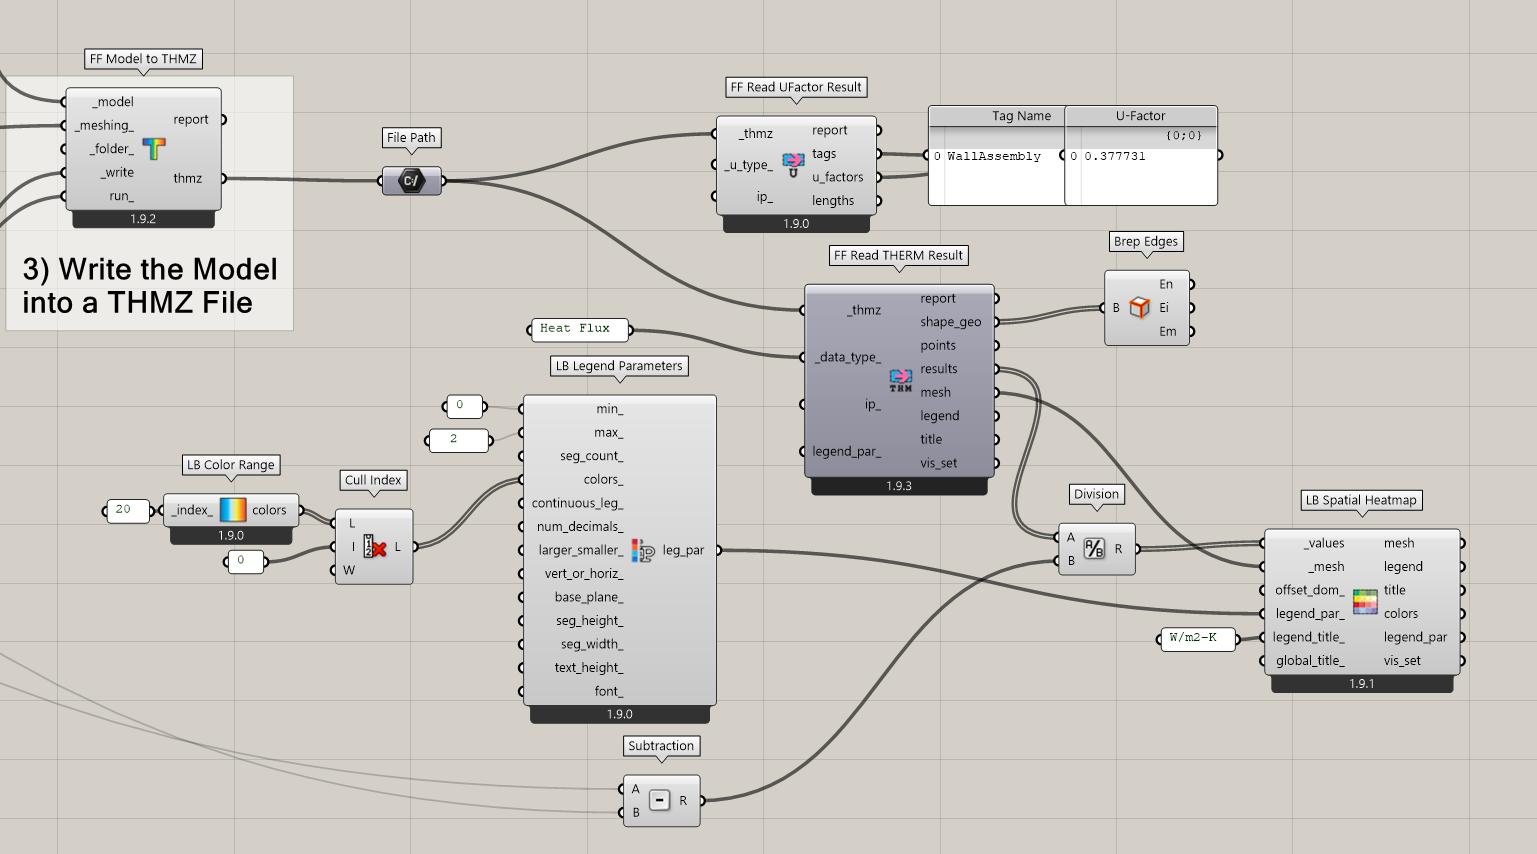Select the W/m2-K text panel
Image resolution: width=1537 pixels, height=854 pixels.
pyautogui.click(x=1196, y=638)
